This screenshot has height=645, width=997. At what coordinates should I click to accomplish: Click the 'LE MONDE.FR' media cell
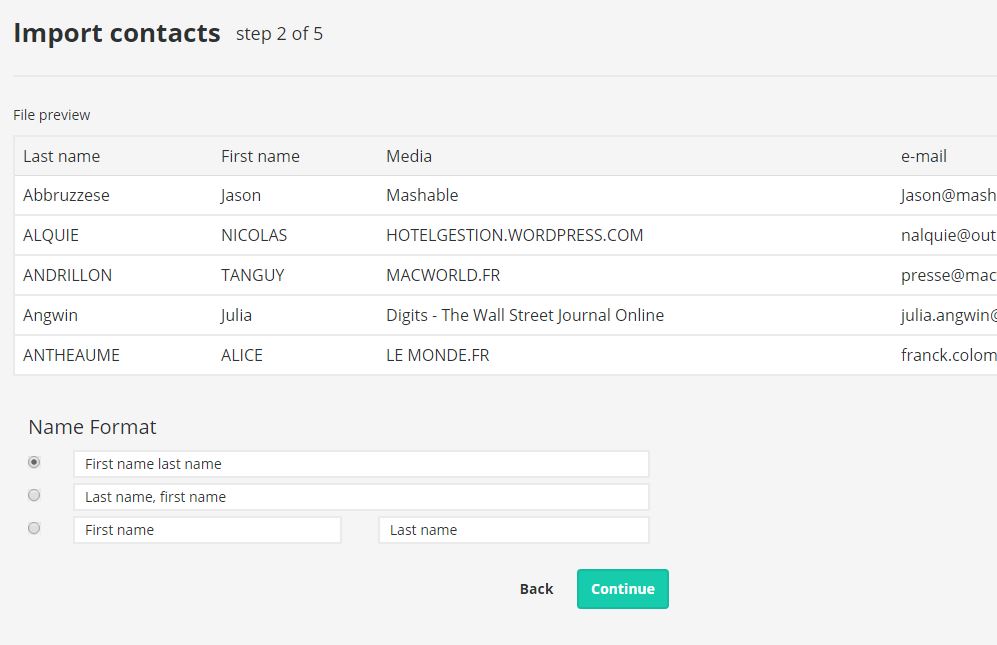pyautogui.click(x=437, y=356)
